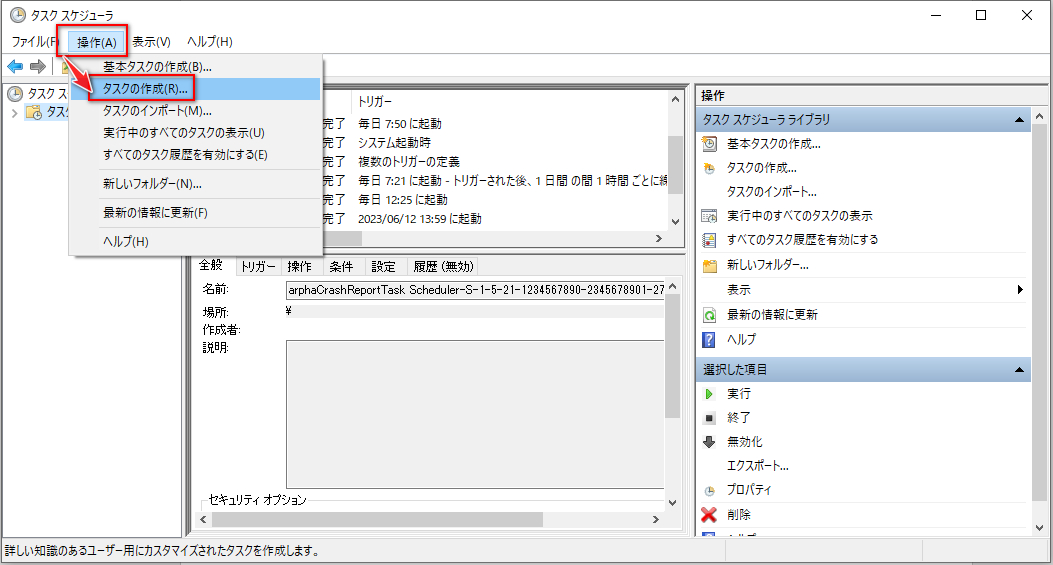
Task: Switch to the 操作 tab in the details
Action: click(x=300, y=267)
